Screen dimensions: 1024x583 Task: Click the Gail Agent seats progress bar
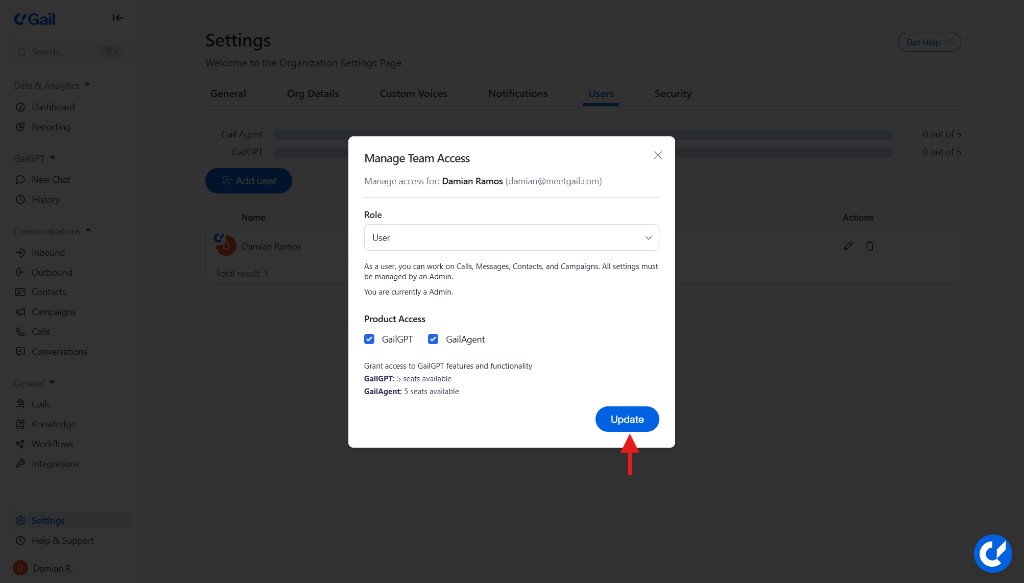click(583, 134)
